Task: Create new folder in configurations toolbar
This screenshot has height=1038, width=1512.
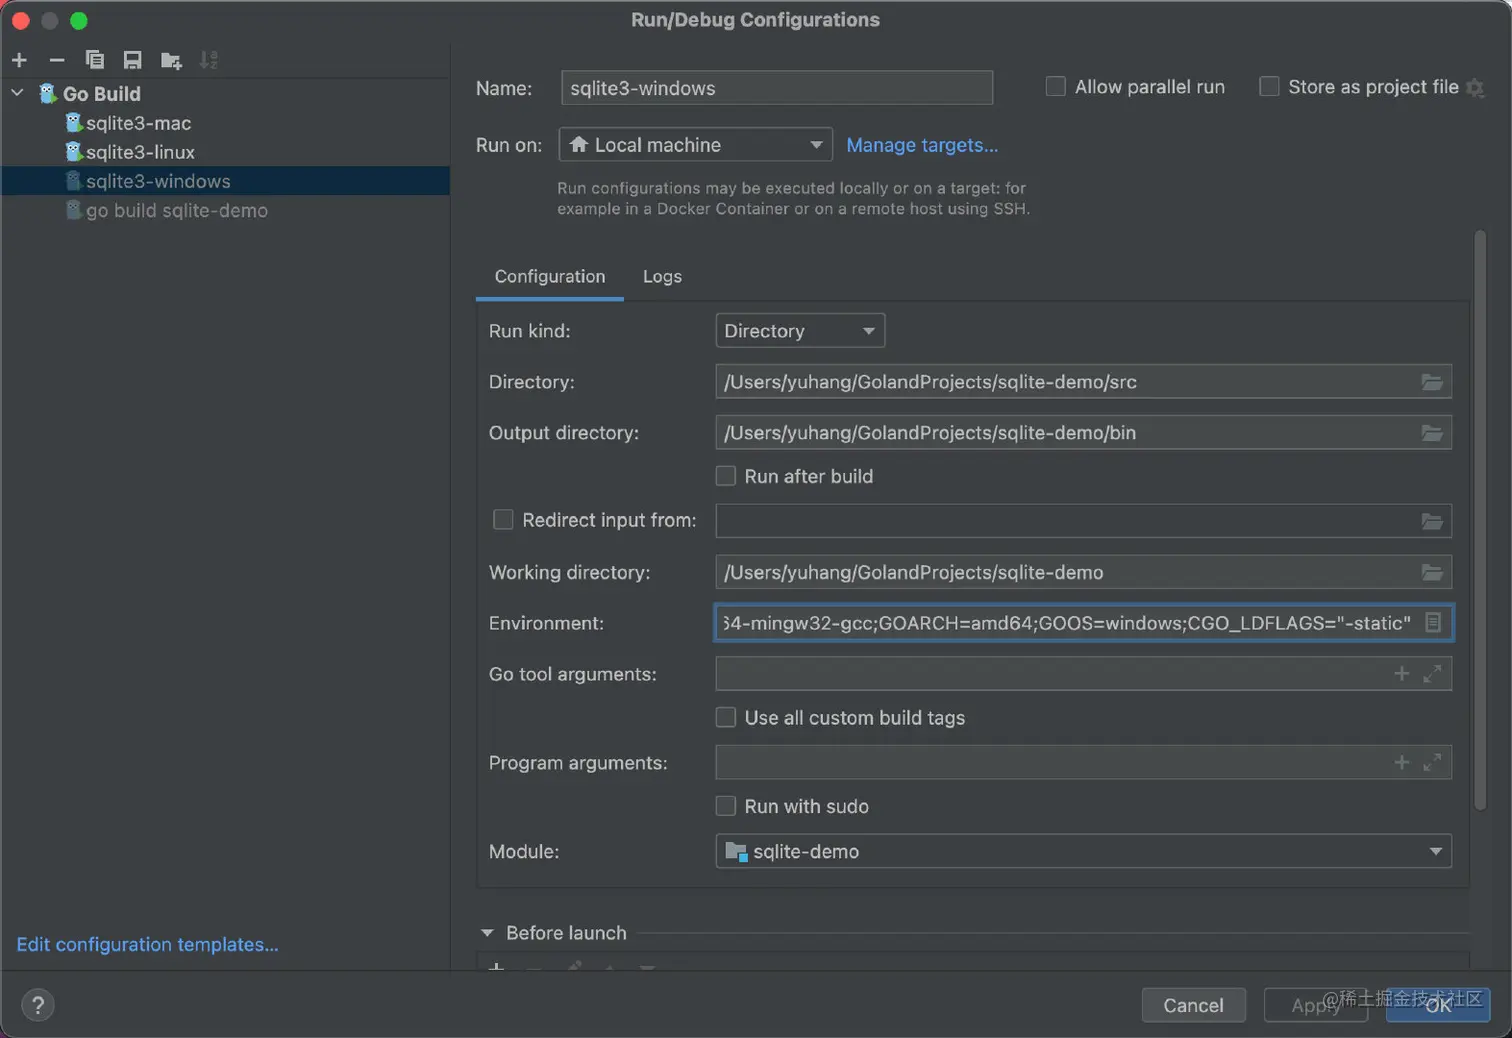Action: [171, 60]
